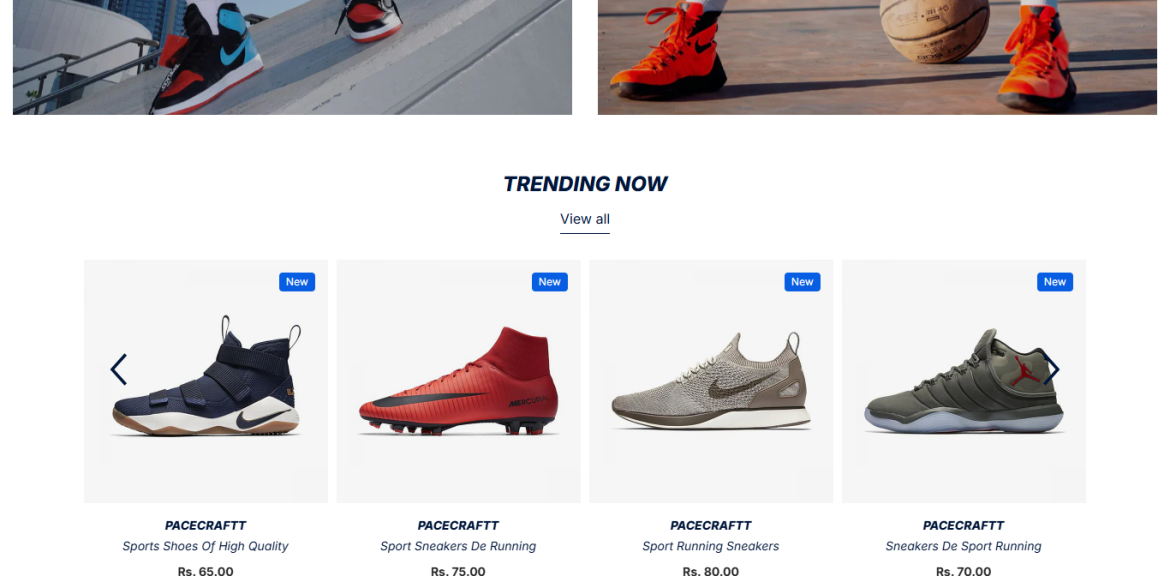Screen dimensions: 1170x576
Task: Select the navy high-top shoe image
Action: click(x=206, y=381)
